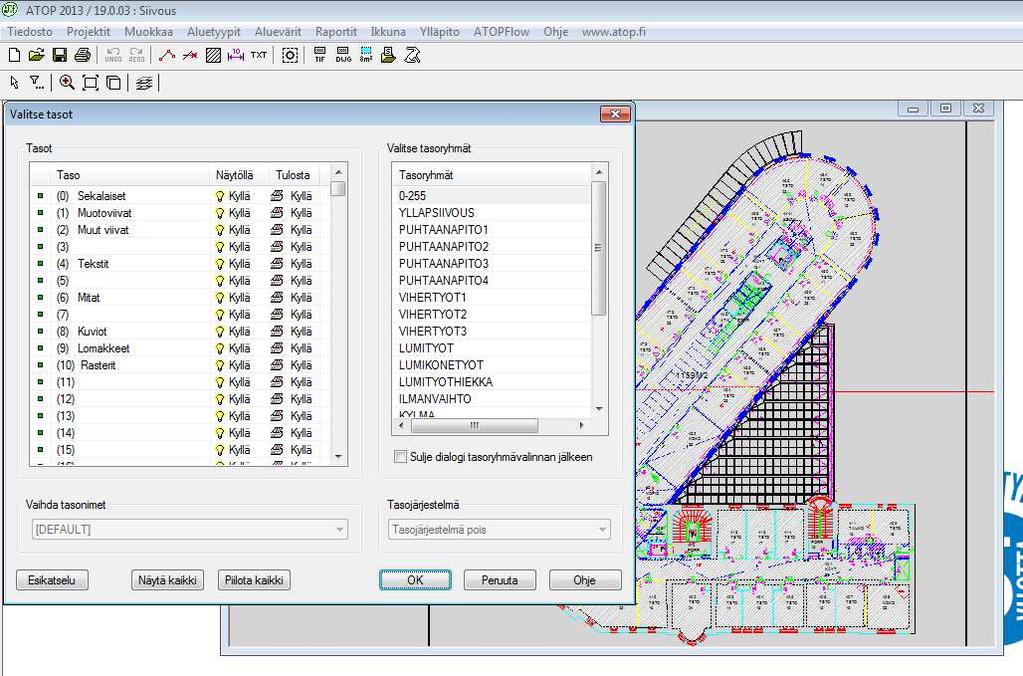Screen dimensions: 1023x676
Task: Click the Tasoryhmät horizontal scrollbar thumb
Action: coord(474,425)
